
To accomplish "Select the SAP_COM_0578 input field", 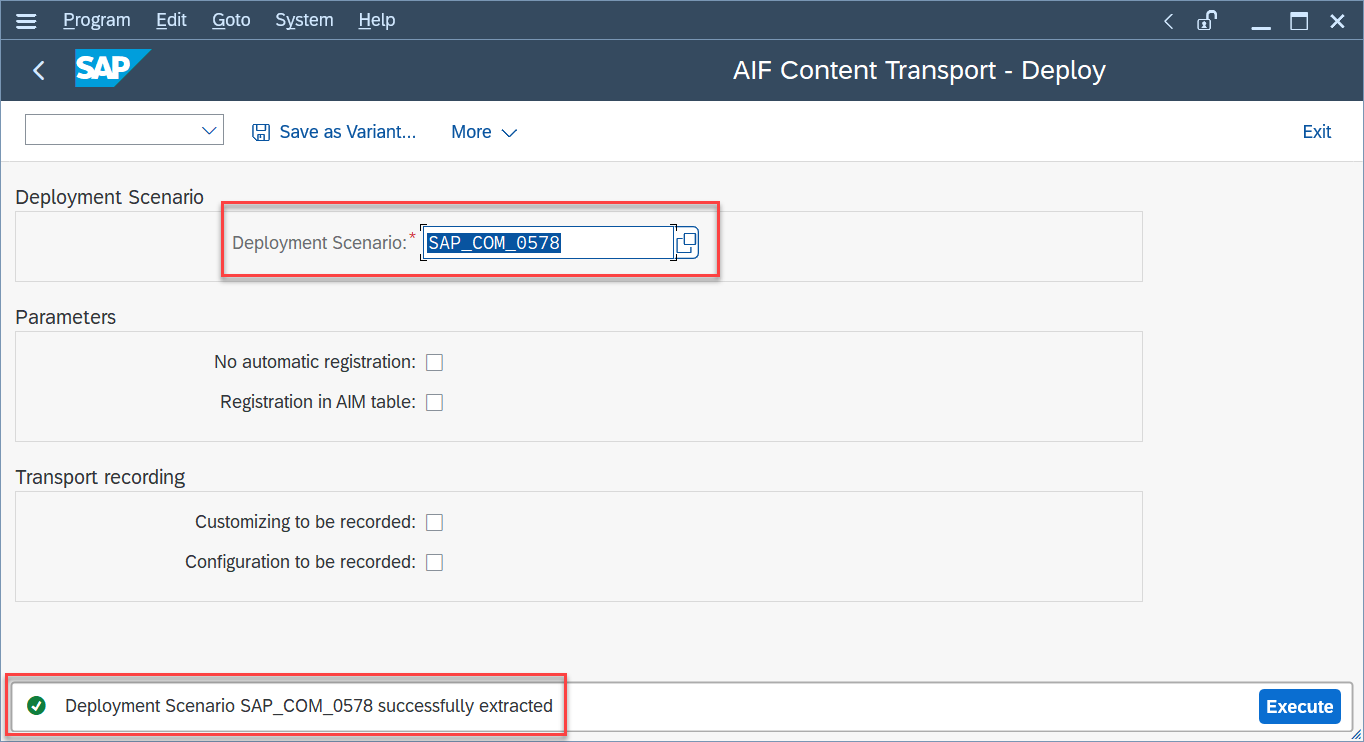I will coord(545,242).
